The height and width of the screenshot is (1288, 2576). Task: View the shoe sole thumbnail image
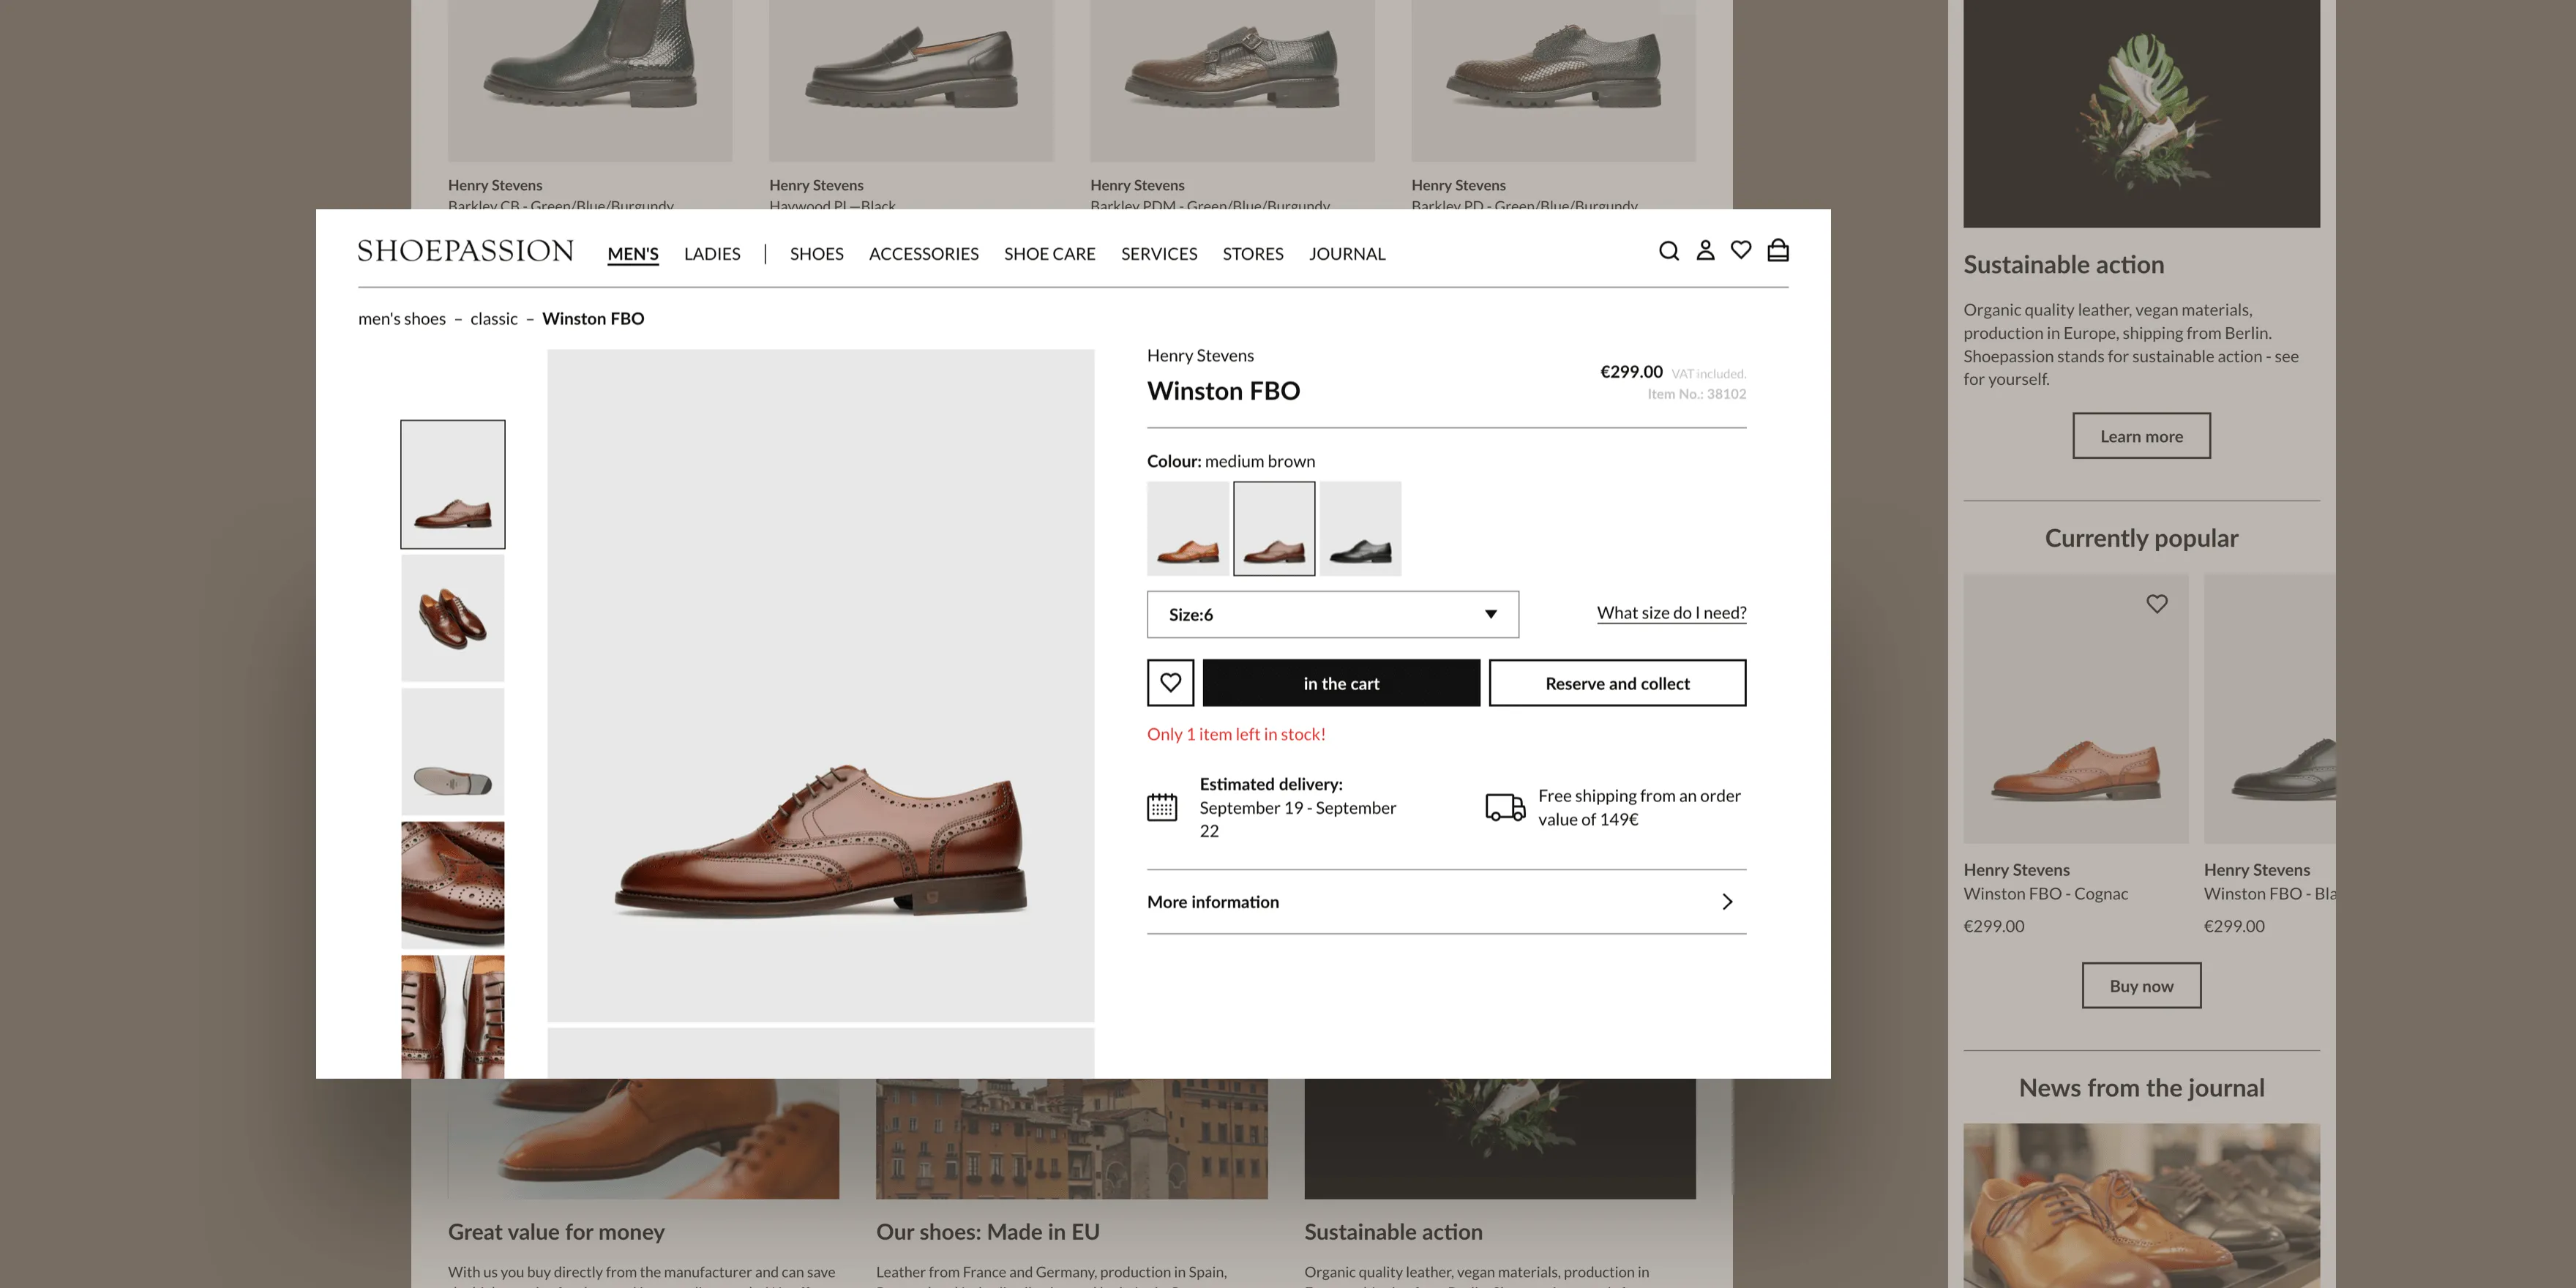click(x=452, y=751)
